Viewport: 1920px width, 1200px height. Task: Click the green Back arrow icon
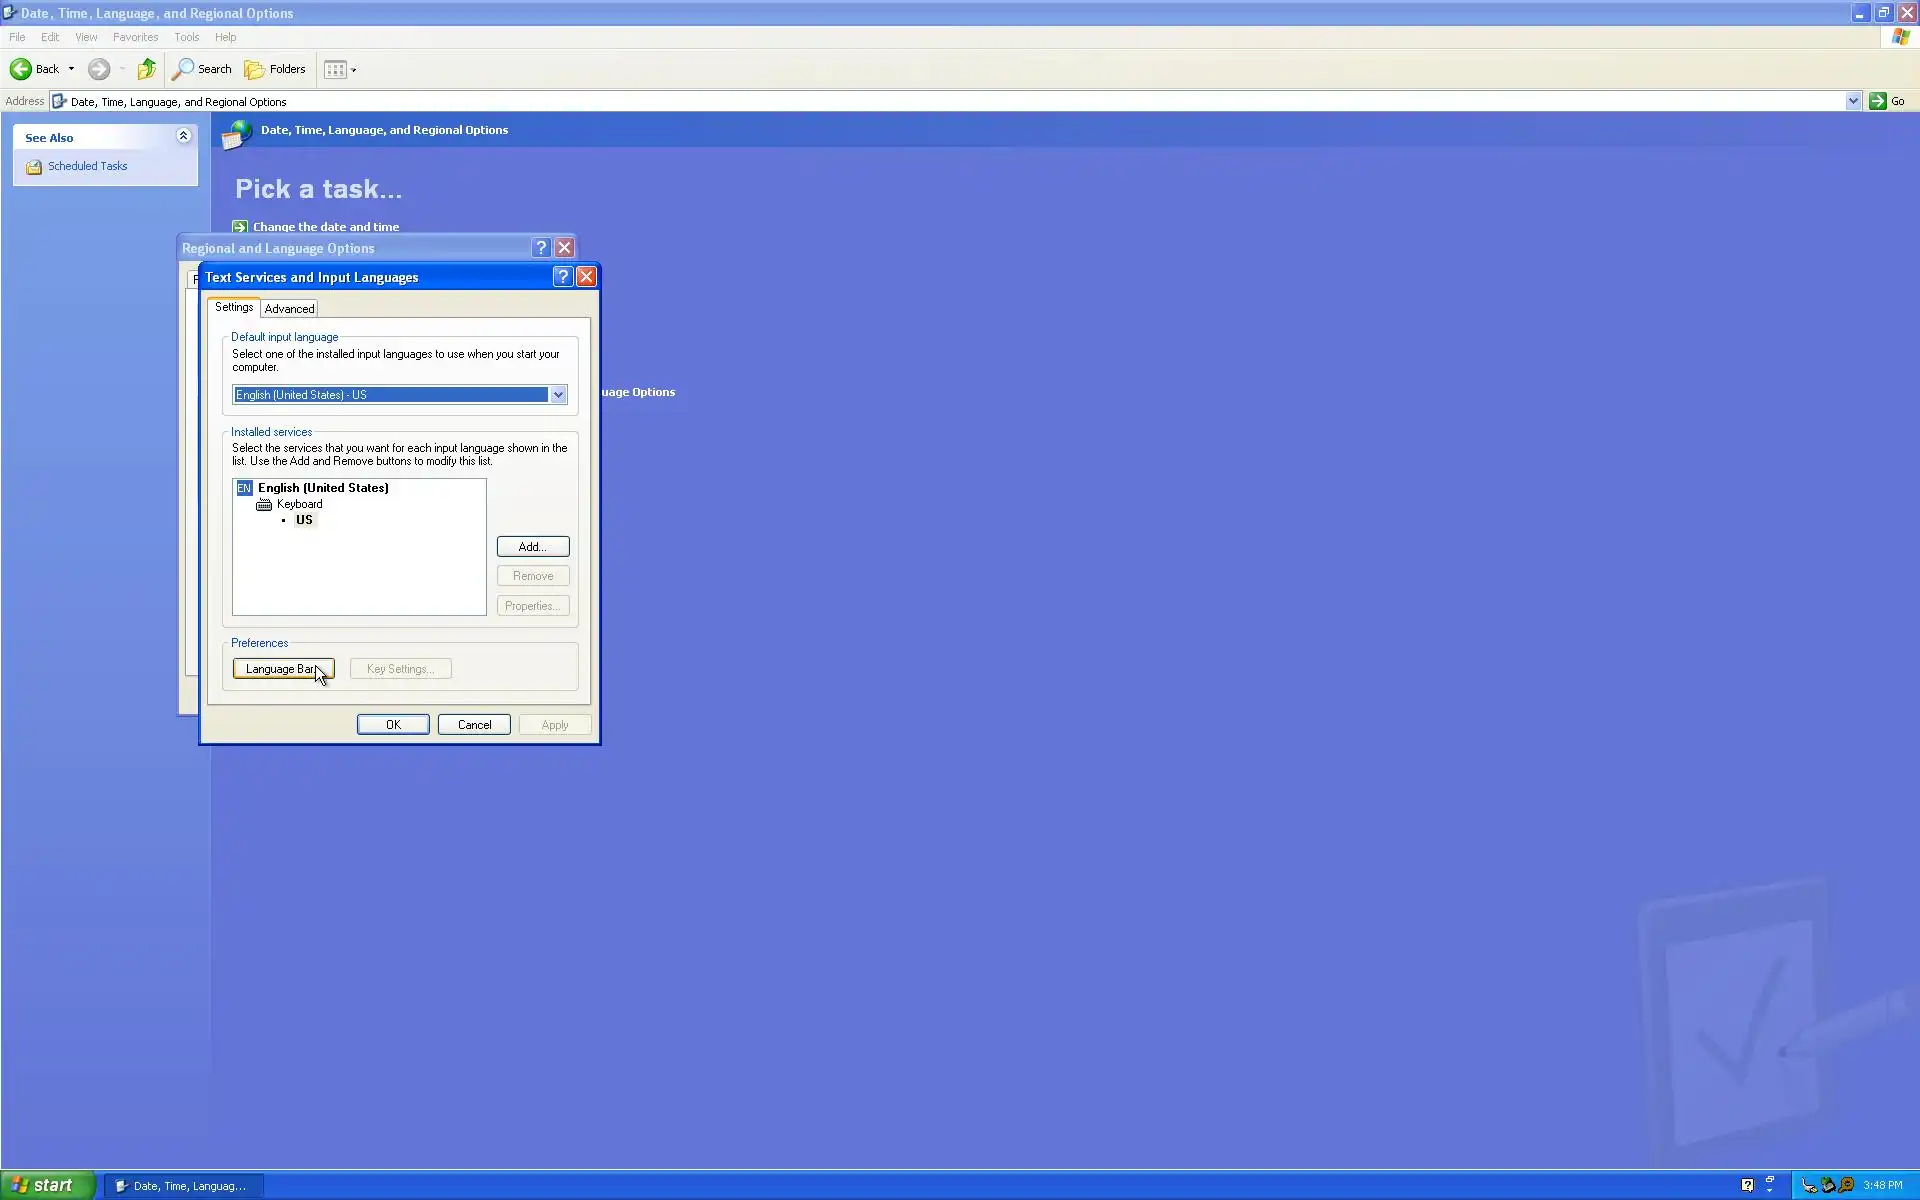click(20, 69)
